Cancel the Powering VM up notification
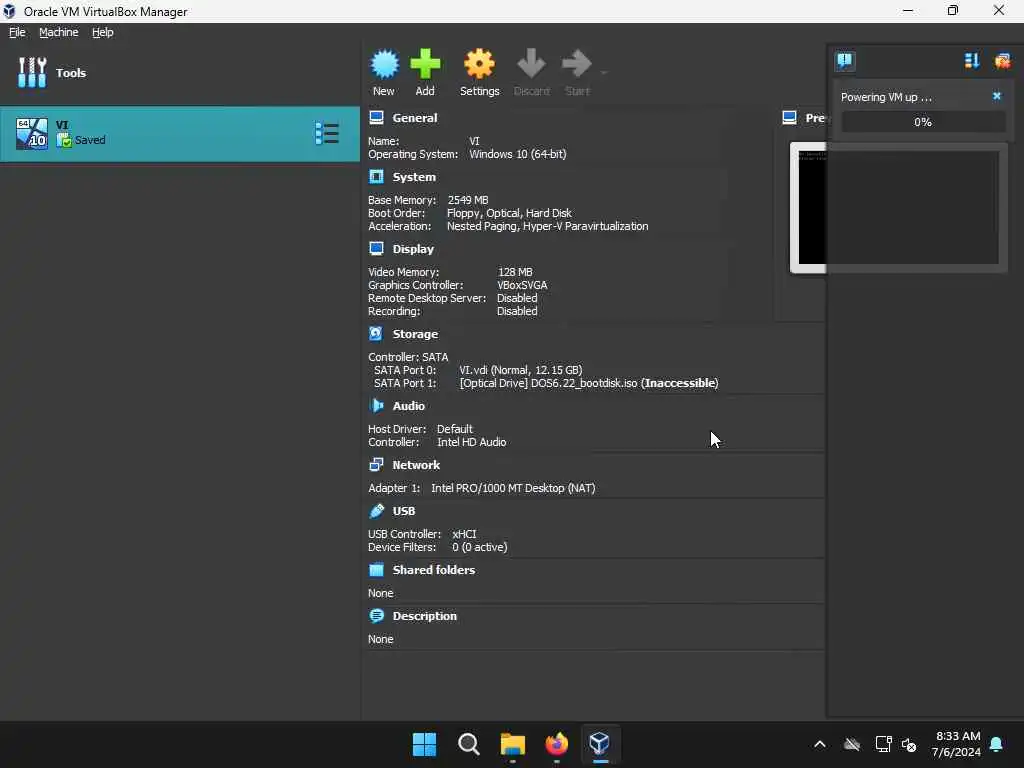1024x768 pixels. coord(997,96)
